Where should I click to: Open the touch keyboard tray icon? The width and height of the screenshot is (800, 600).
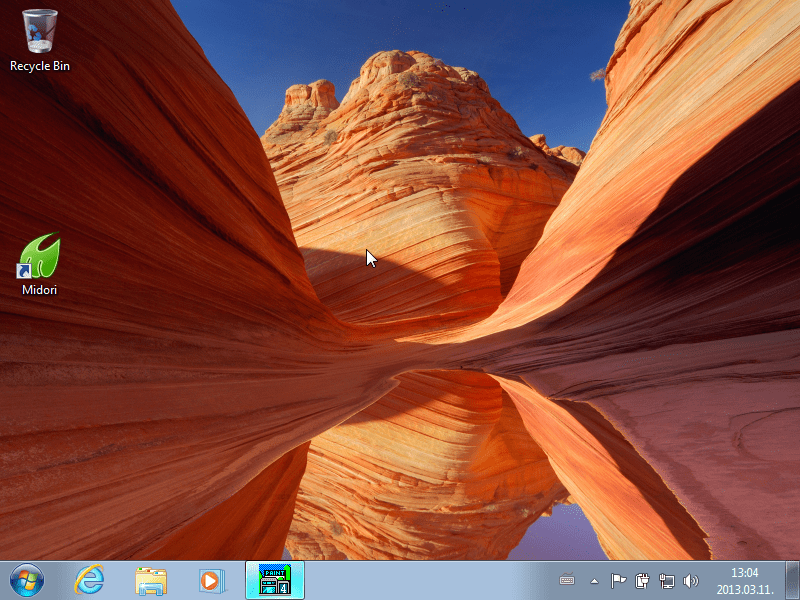pyautogui.click(x=567, y=580)
